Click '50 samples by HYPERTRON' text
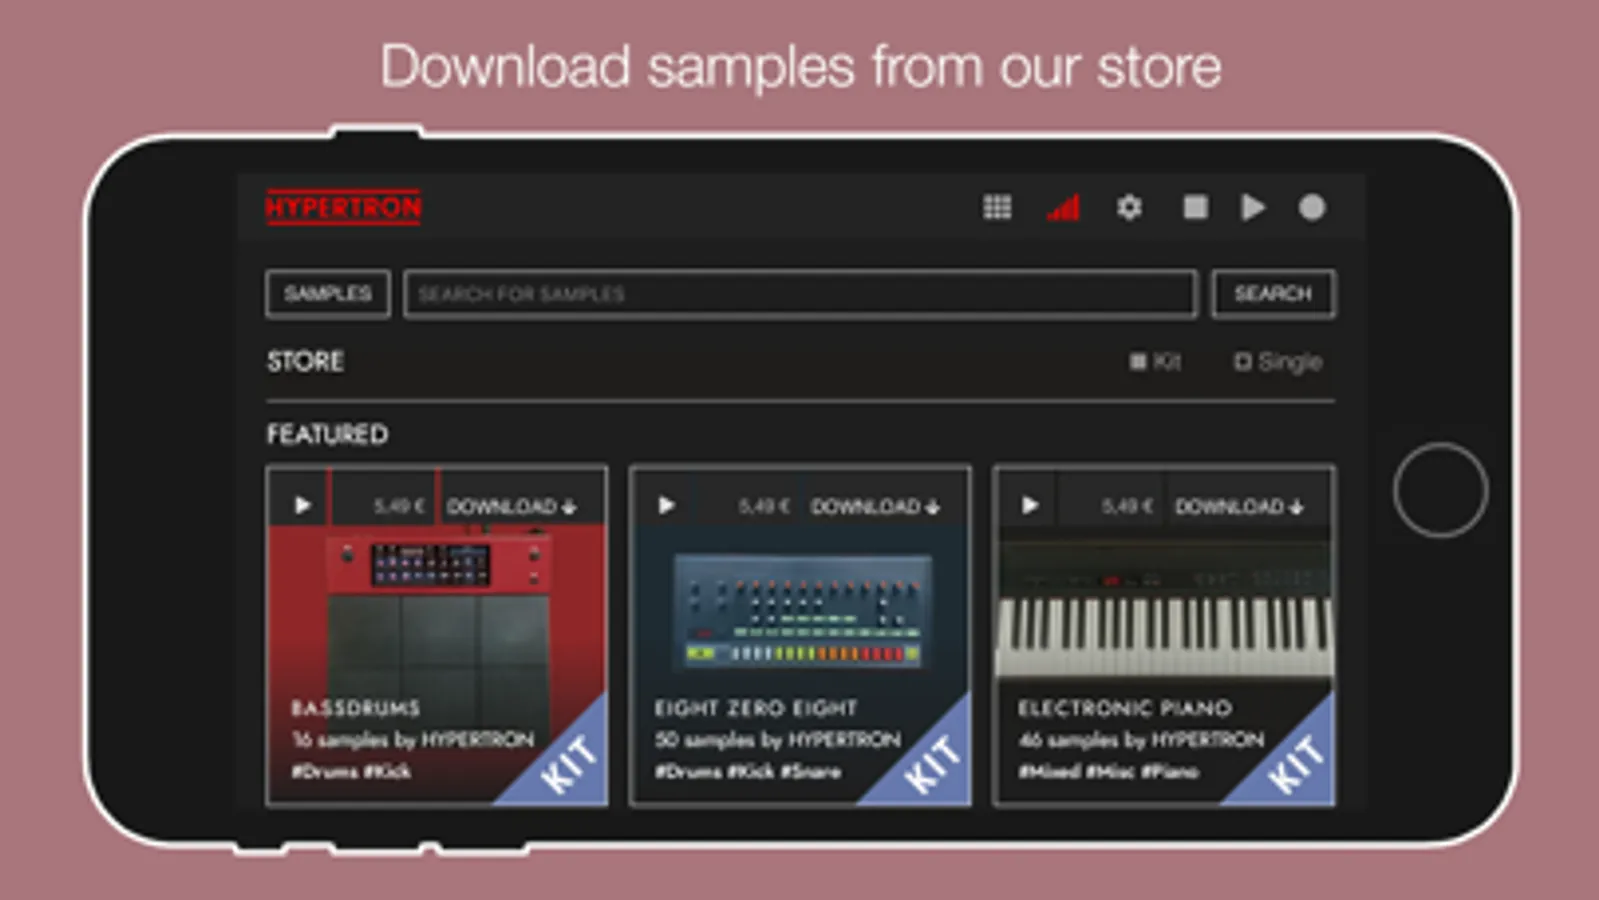The width and height of the screenshot is (1599, 900). (778, 740)
